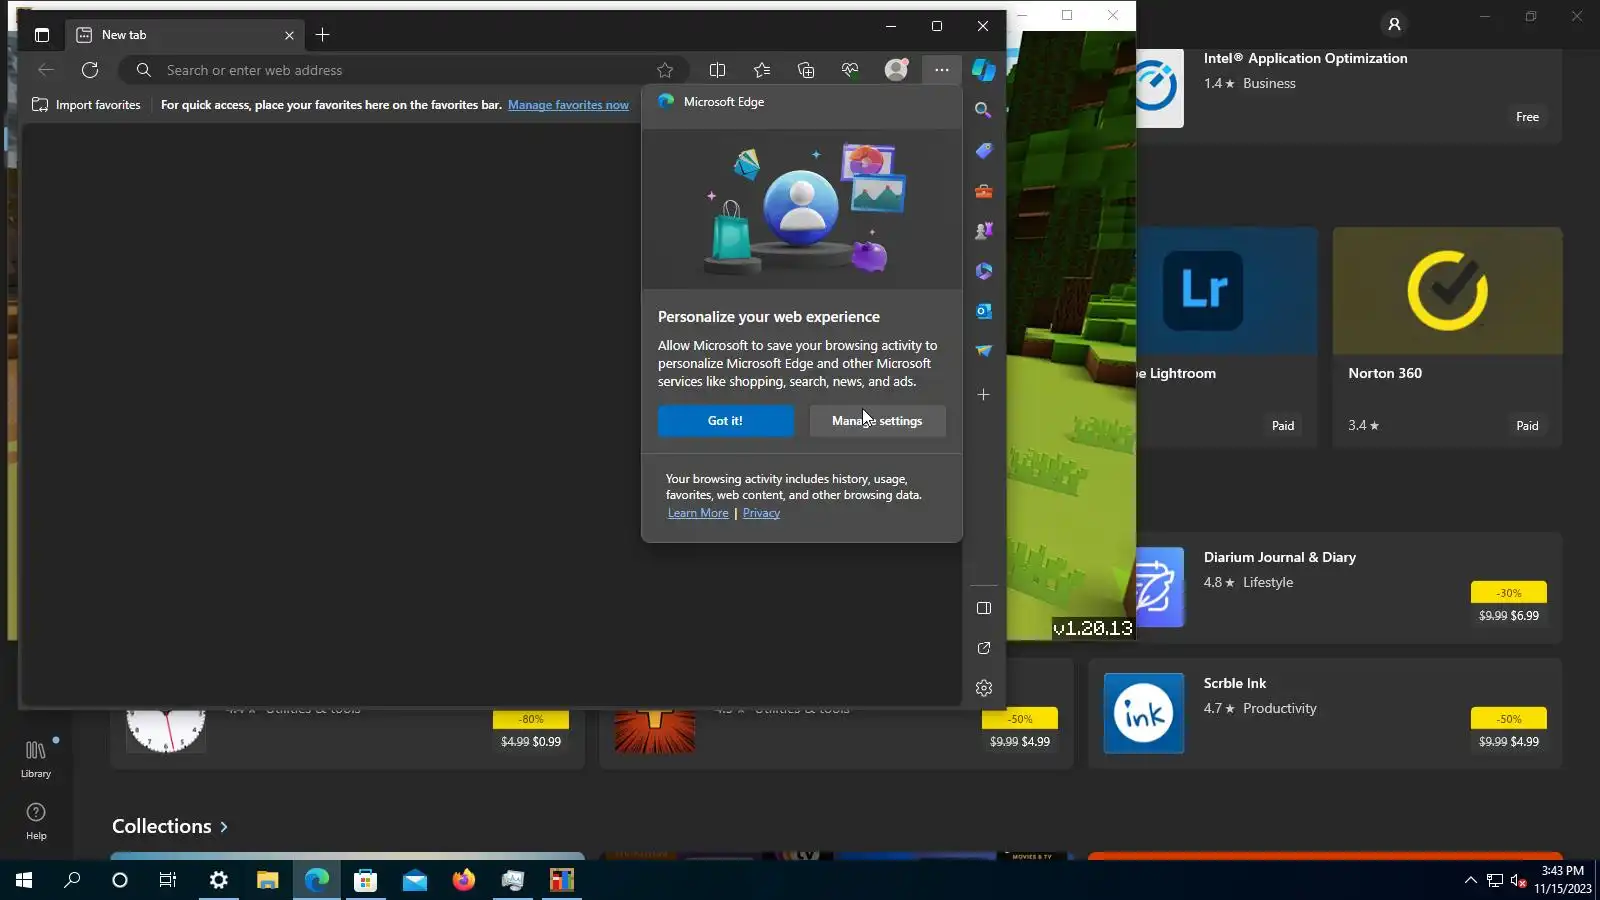Screen dimensions: 1600x900
Task: Open Microsoft Store Library
Action: [x=36, y=759]
